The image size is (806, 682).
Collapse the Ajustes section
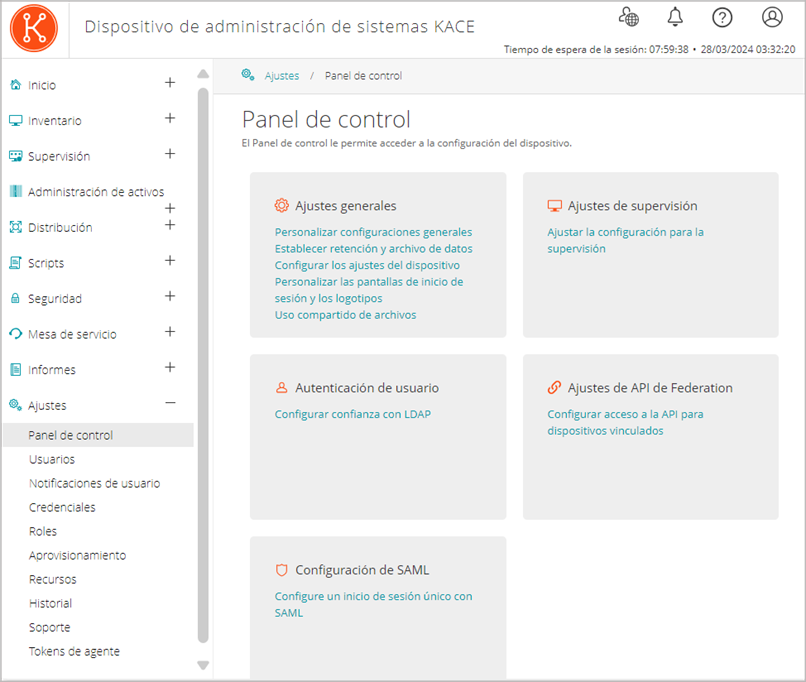tap(170, 405)
